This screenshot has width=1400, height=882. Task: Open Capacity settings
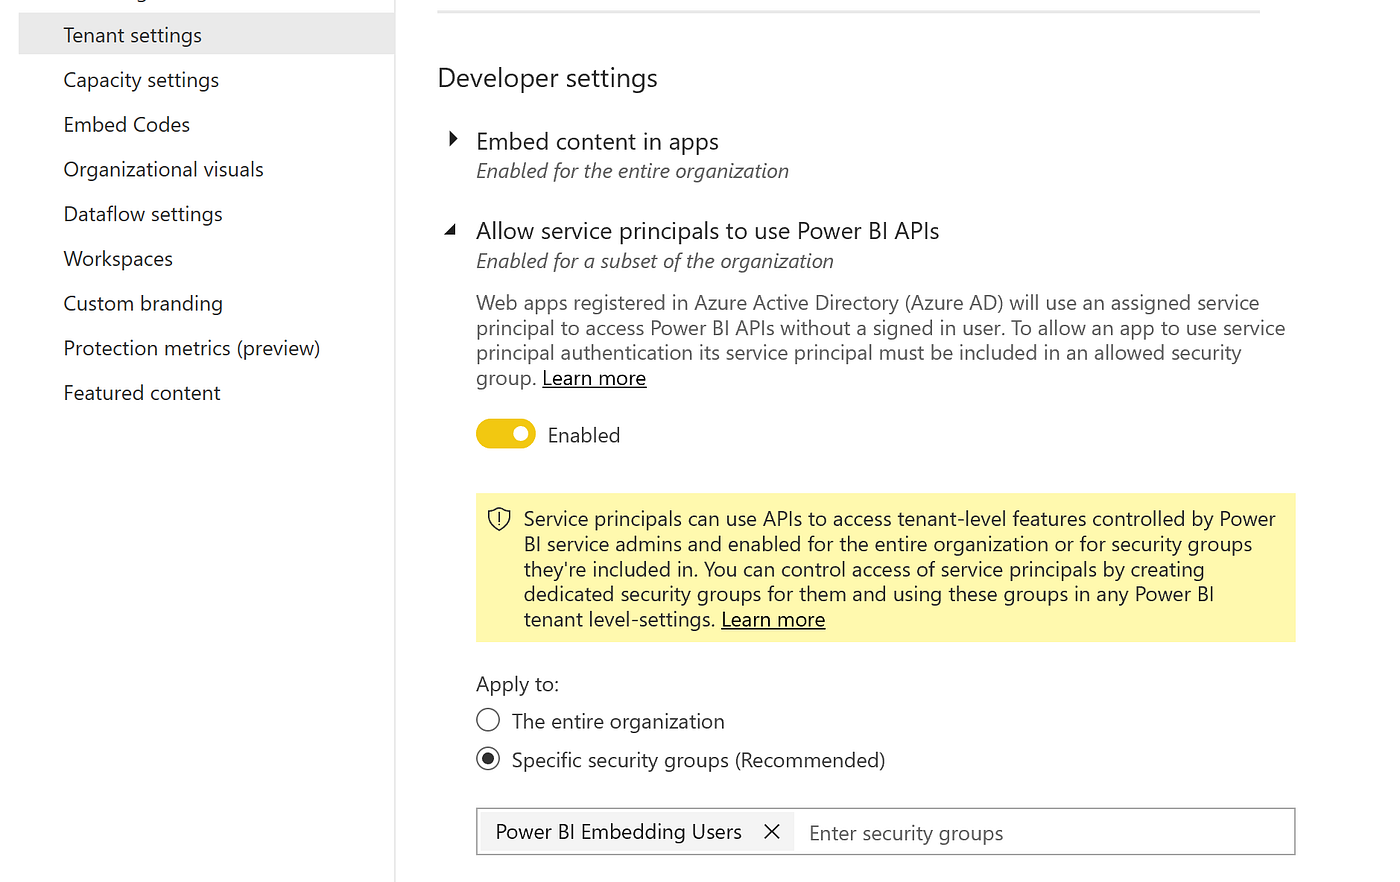click(141, 80)
